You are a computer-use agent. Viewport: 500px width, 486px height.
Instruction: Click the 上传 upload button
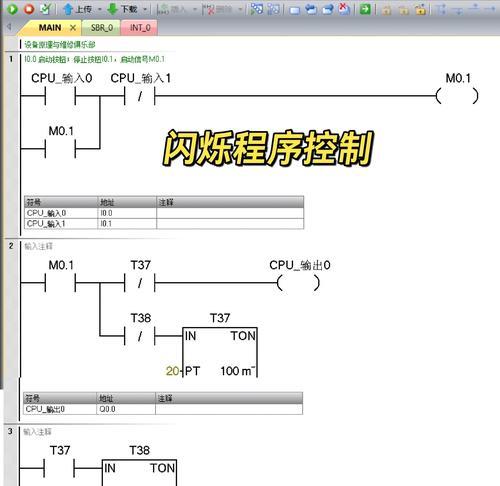pos(77,9)
